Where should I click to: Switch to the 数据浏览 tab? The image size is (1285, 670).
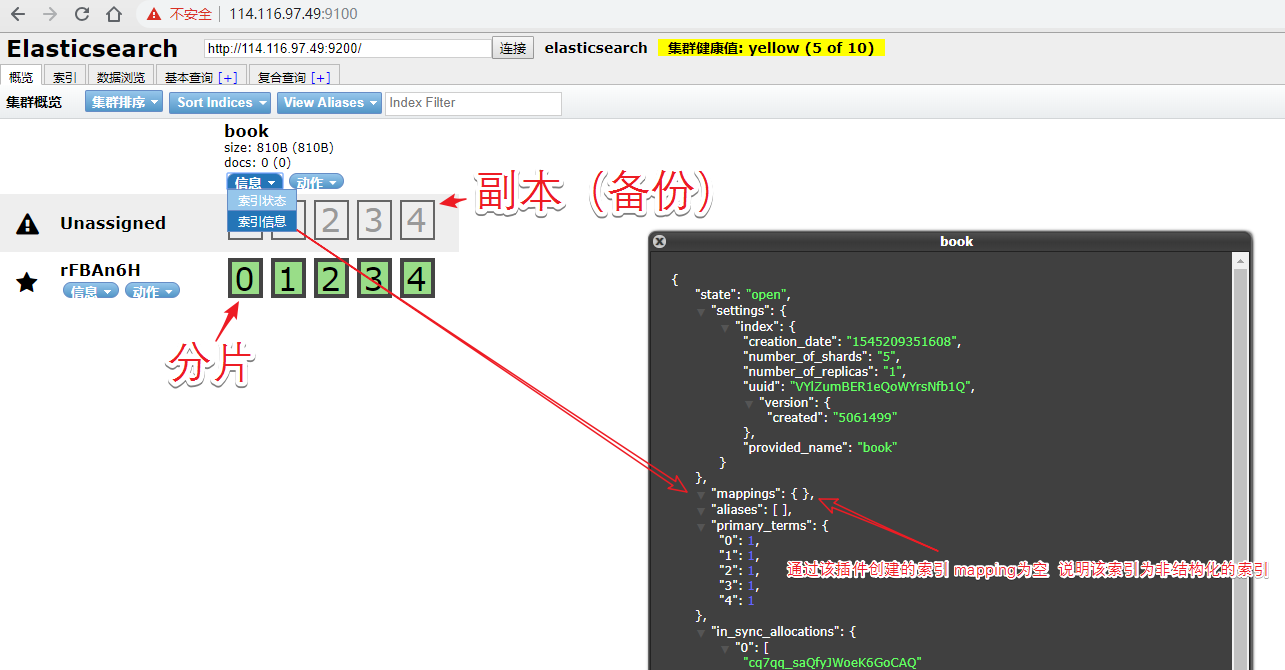coord(121,77)
